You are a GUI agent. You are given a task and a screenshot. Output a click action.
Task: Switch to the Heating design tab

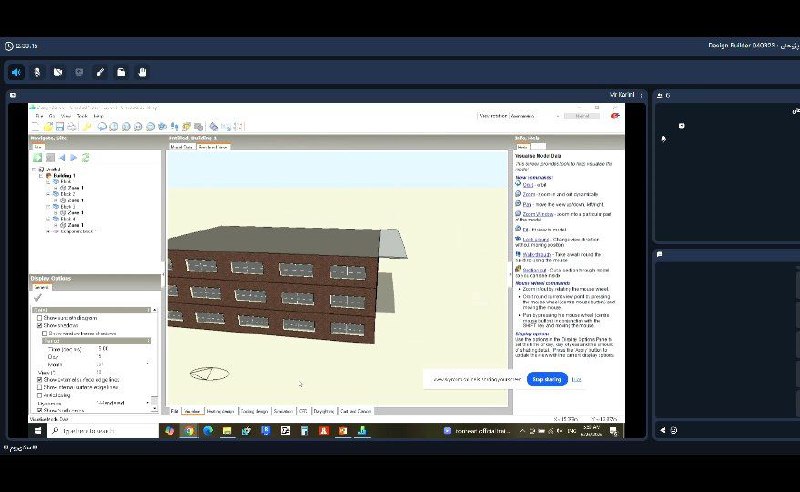click(220, 411)
